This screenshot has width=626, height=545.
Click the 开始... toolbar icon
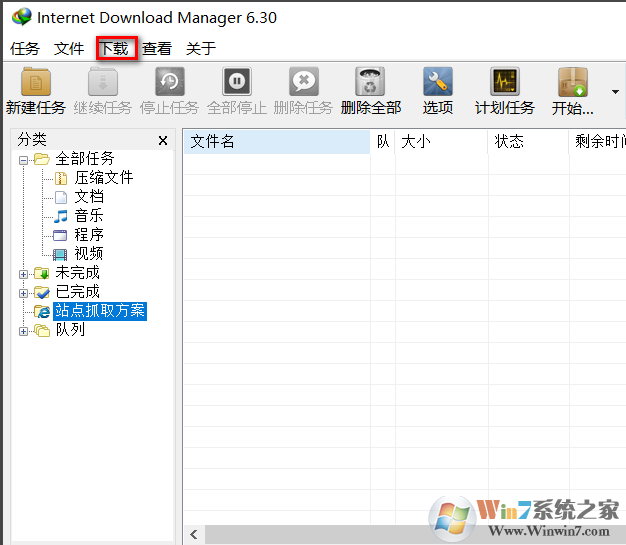click(x=573, y=82)
